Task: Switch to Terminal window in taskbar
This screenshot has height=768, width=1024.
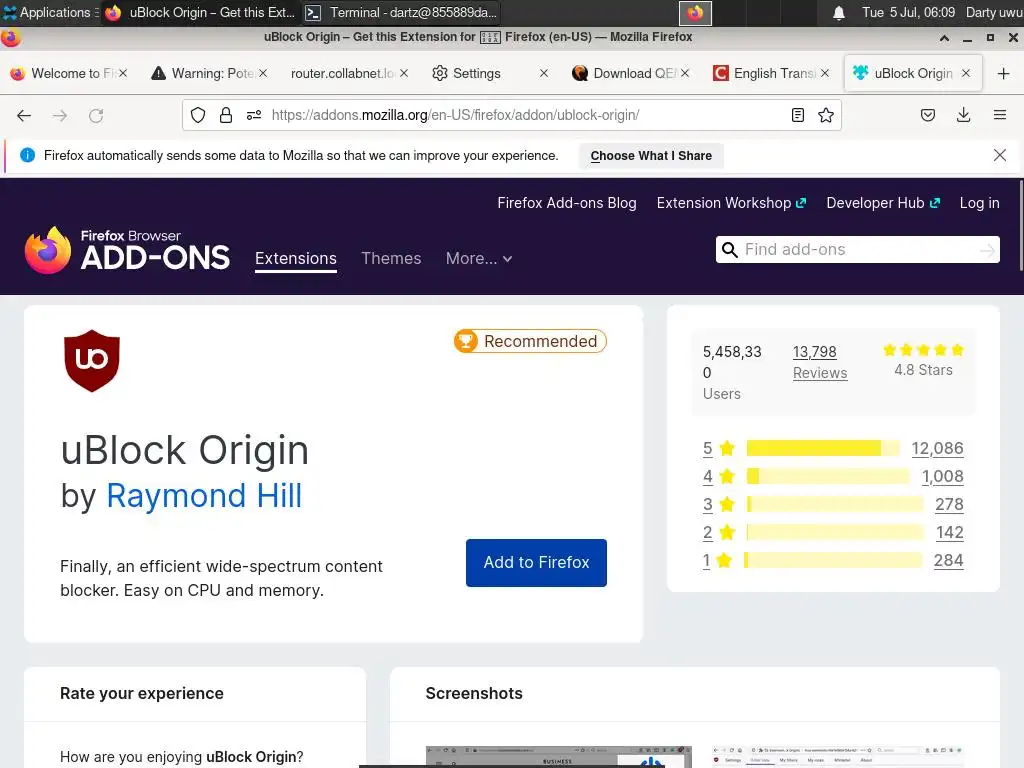Action: (x=402, y=12)
